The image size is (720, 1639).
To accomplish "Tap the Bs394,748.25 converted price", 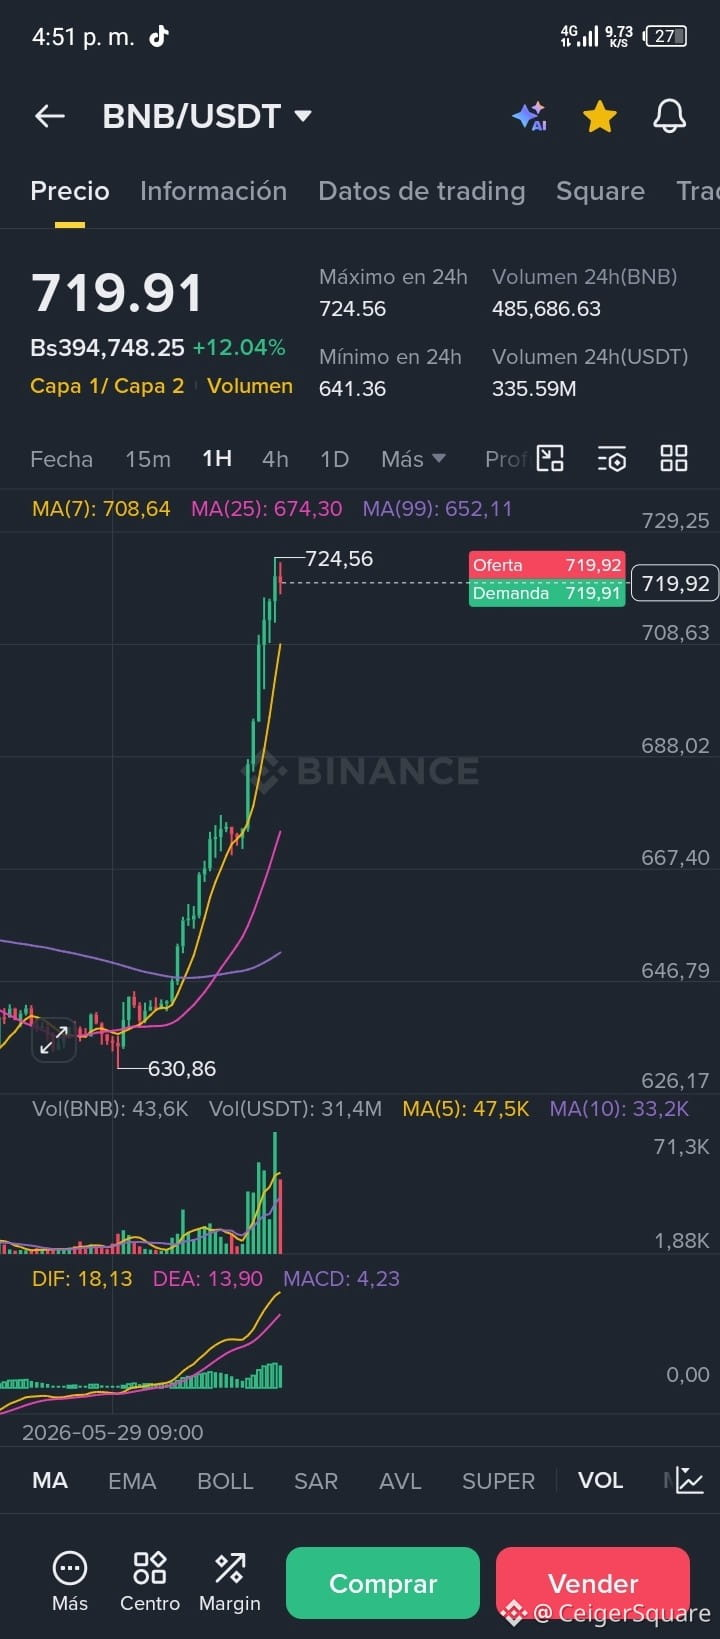I will tap(108, 348).
